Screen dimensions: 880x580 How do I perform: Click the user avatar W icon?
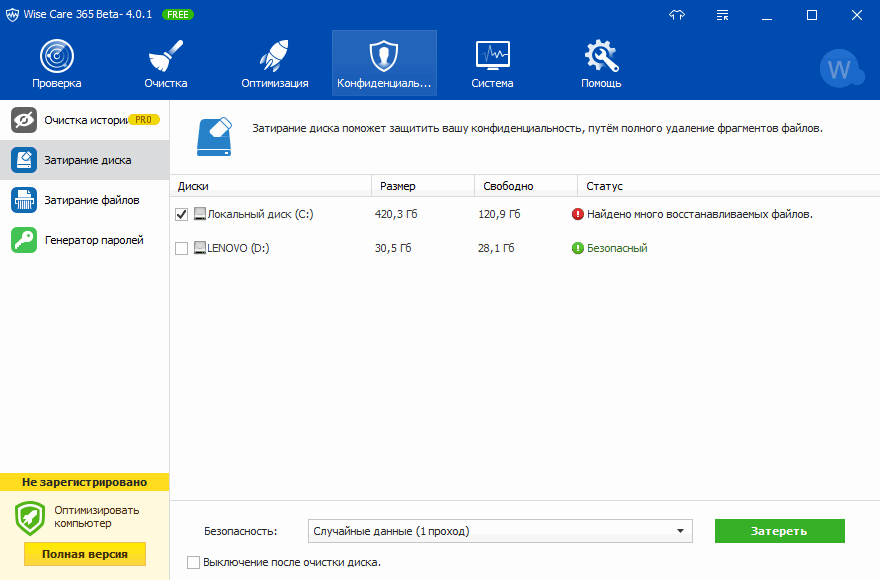[x=840, y=70]
